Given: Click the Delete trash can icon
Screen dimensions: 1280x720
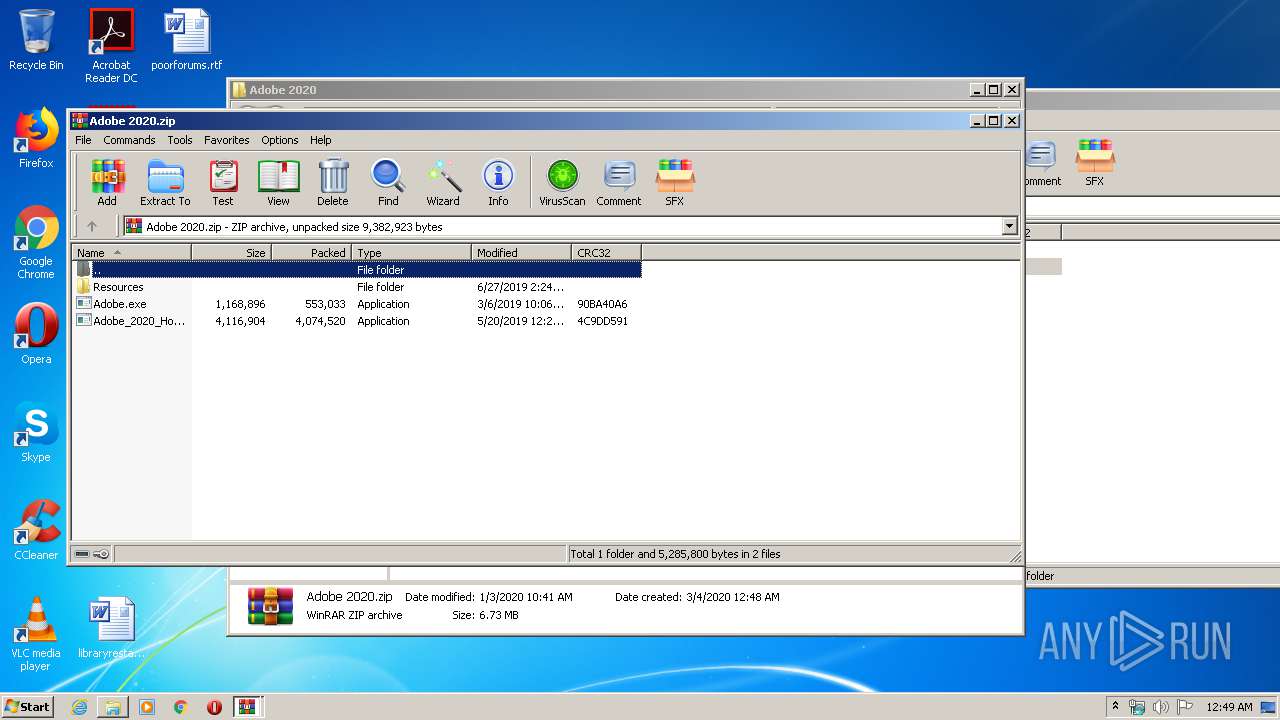Looking at the screenshot, I should coord(333,182).
